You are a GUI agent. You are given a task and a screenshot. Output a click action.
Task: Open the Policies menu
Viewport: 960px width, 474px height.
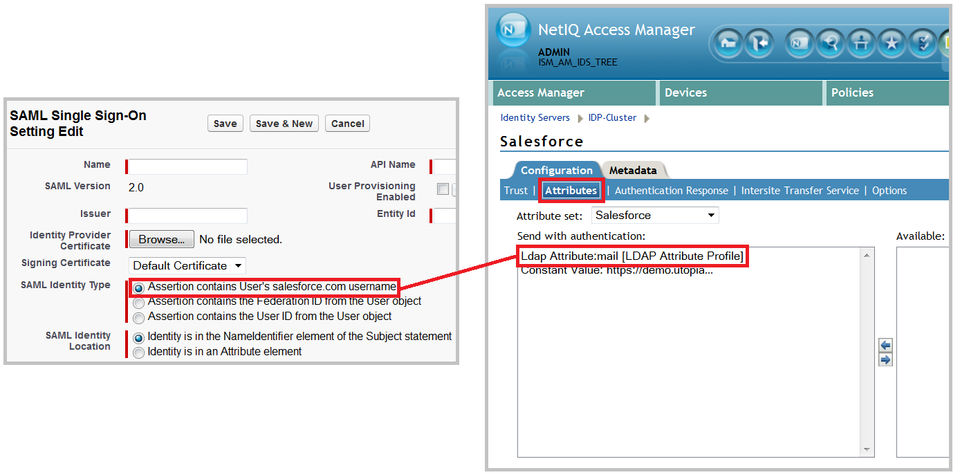[890, 93]
